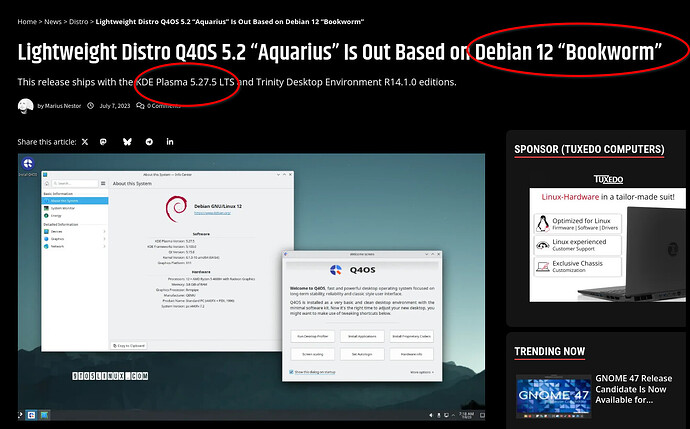Screen dimensions: 690x429
Task: Click Hardware info in Welcome screen
Action: [x=411, y=354]
